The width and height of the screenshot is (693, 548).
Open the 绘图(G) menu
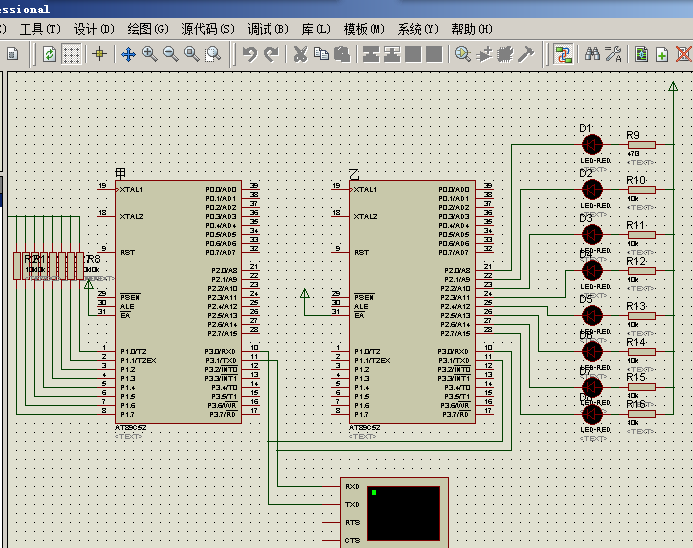148,29
